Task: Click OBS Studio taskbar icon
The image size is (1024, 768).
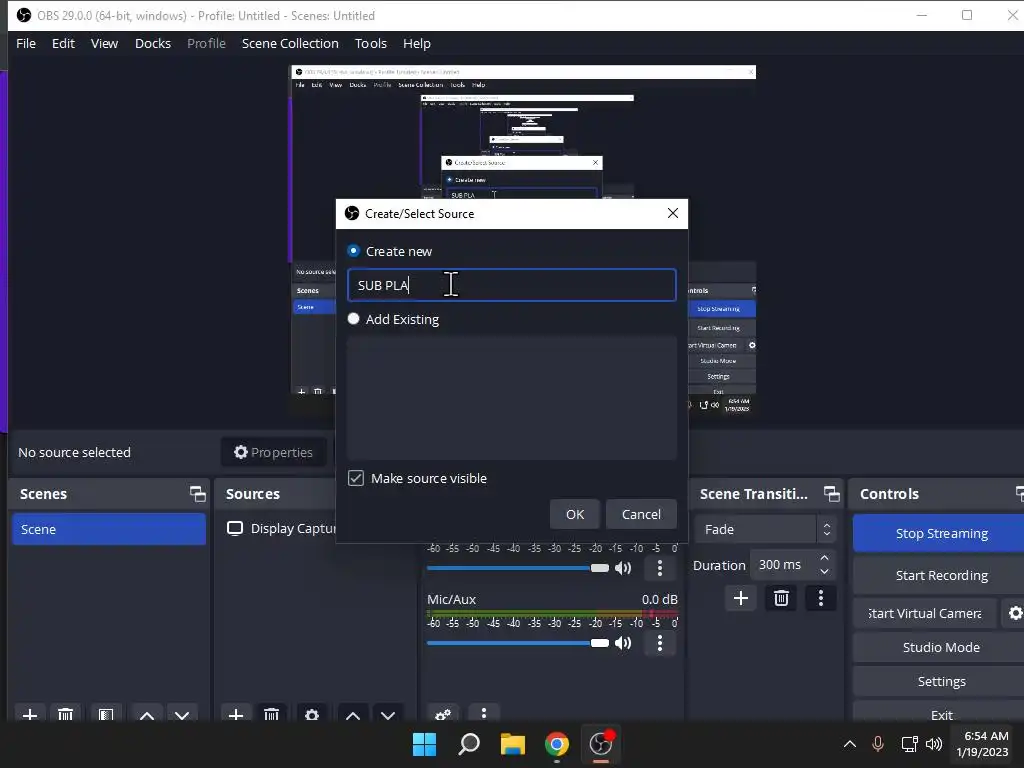Action: [601, 744]
